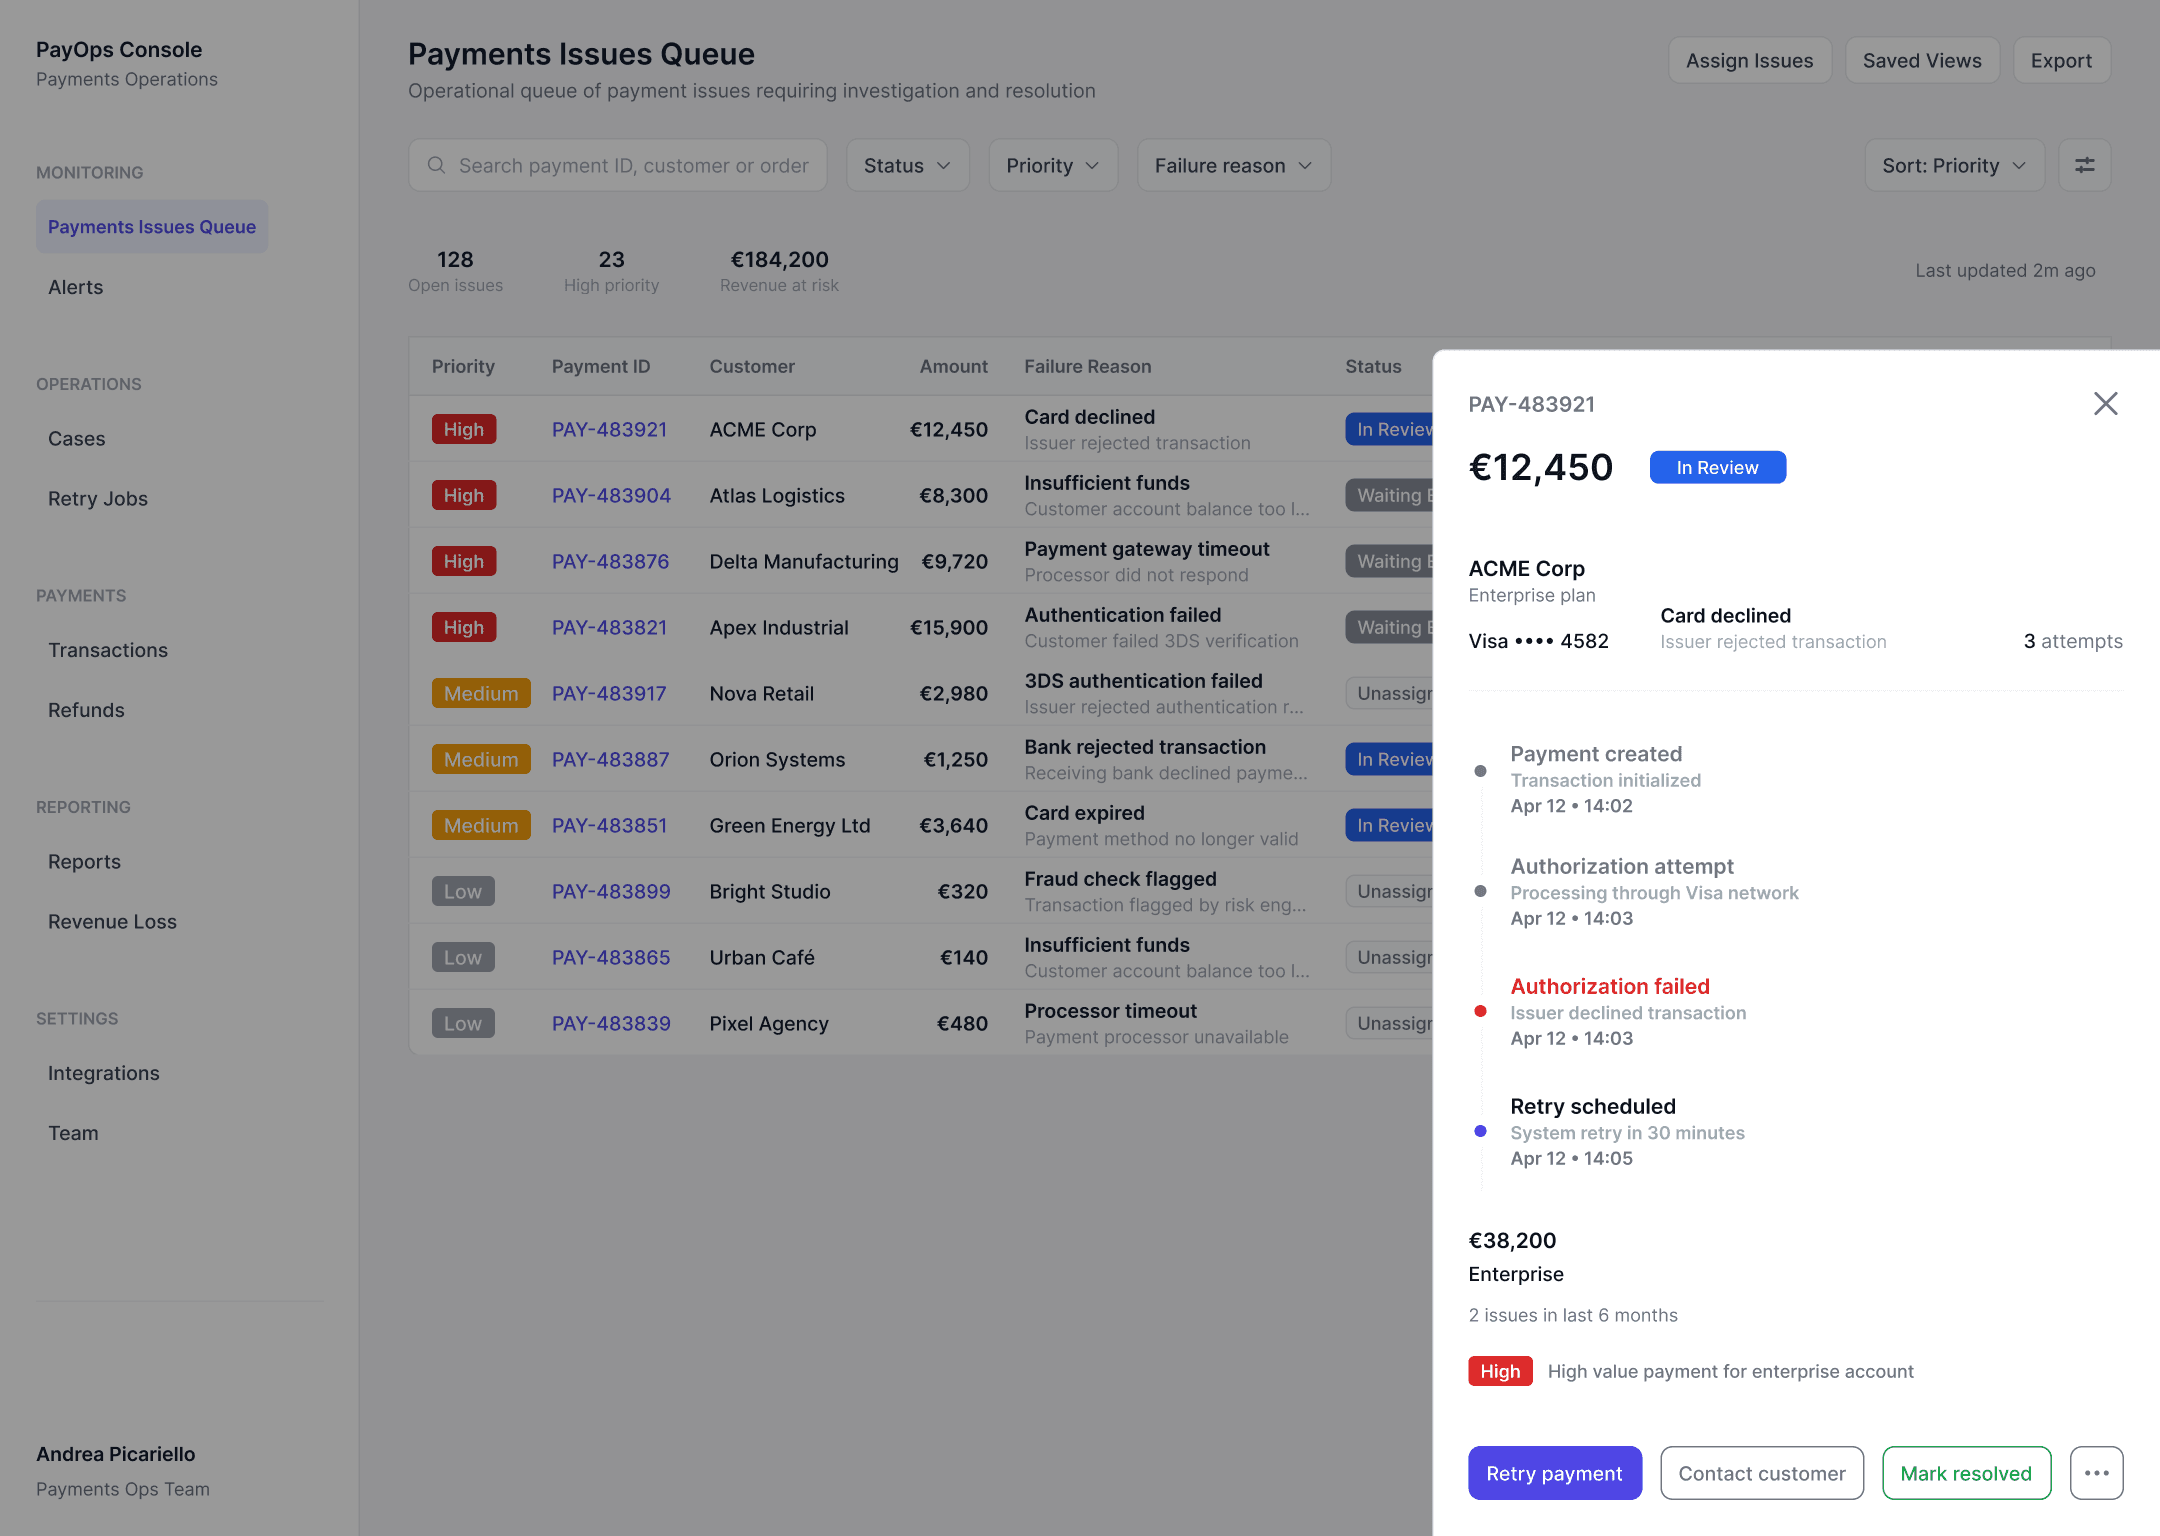
Task: Close the PAY-483921 detail panel
Action: pyautogui.click(x=2105, y=404)
